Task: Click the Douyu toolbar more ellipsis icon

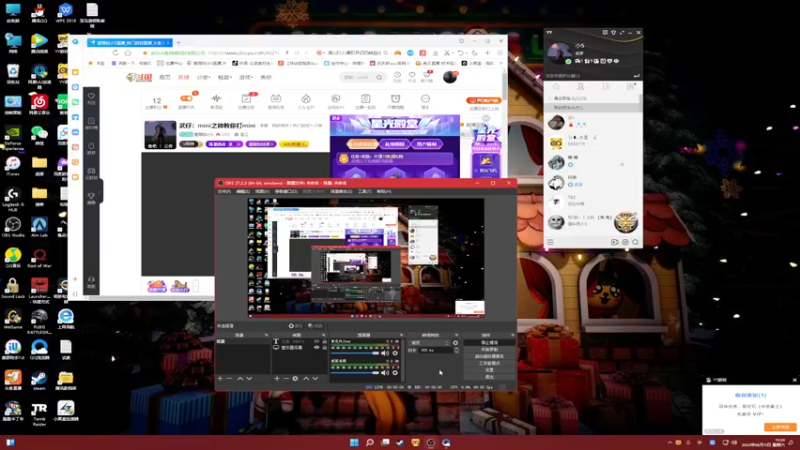Action: pyautogui.click(x=425, y=98)
